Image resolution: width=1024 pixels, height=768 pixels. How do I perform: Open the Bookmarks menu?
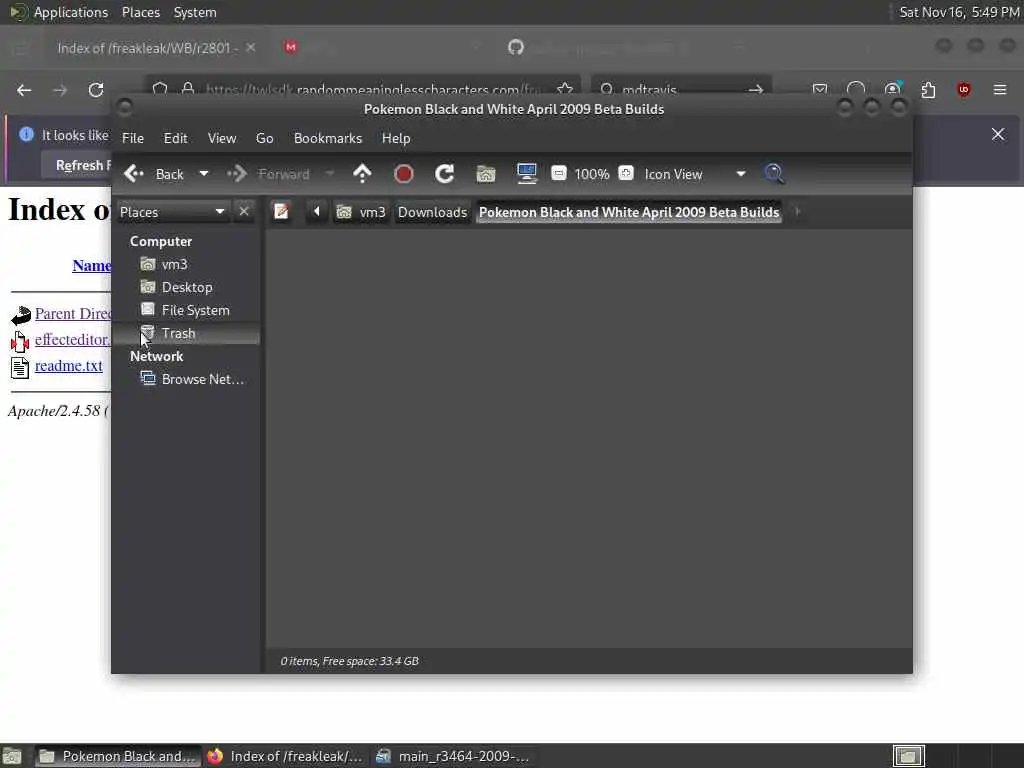point(328,138)
